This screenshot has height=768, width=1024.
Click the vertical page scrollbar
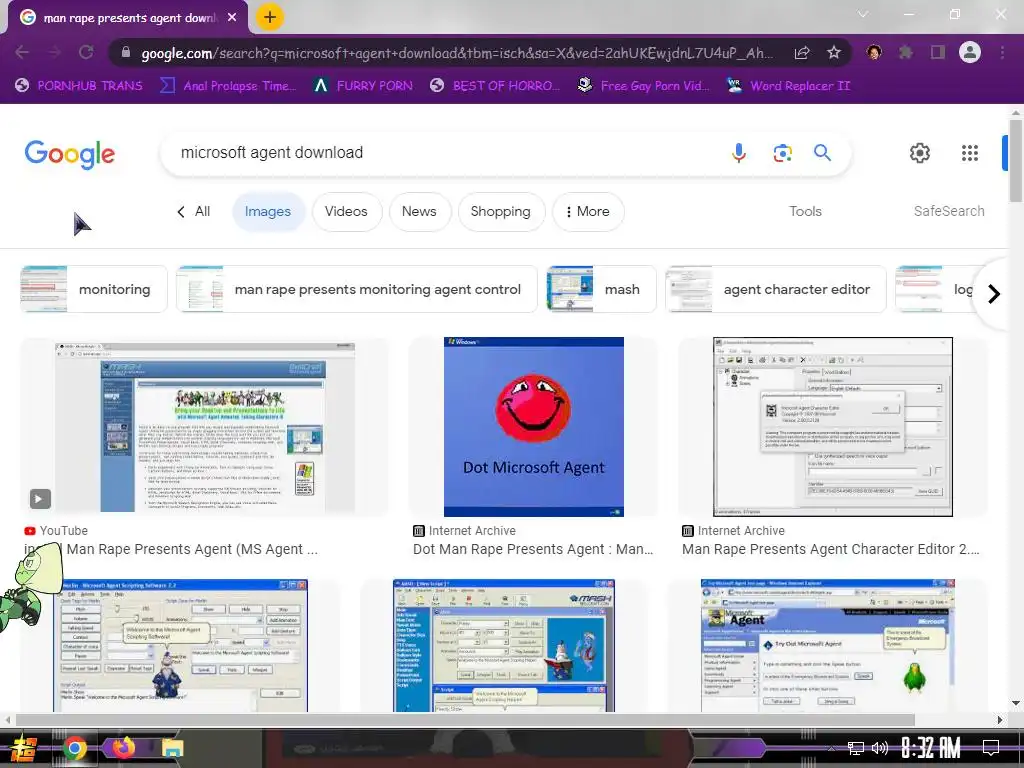click(x=1016, y=161)
